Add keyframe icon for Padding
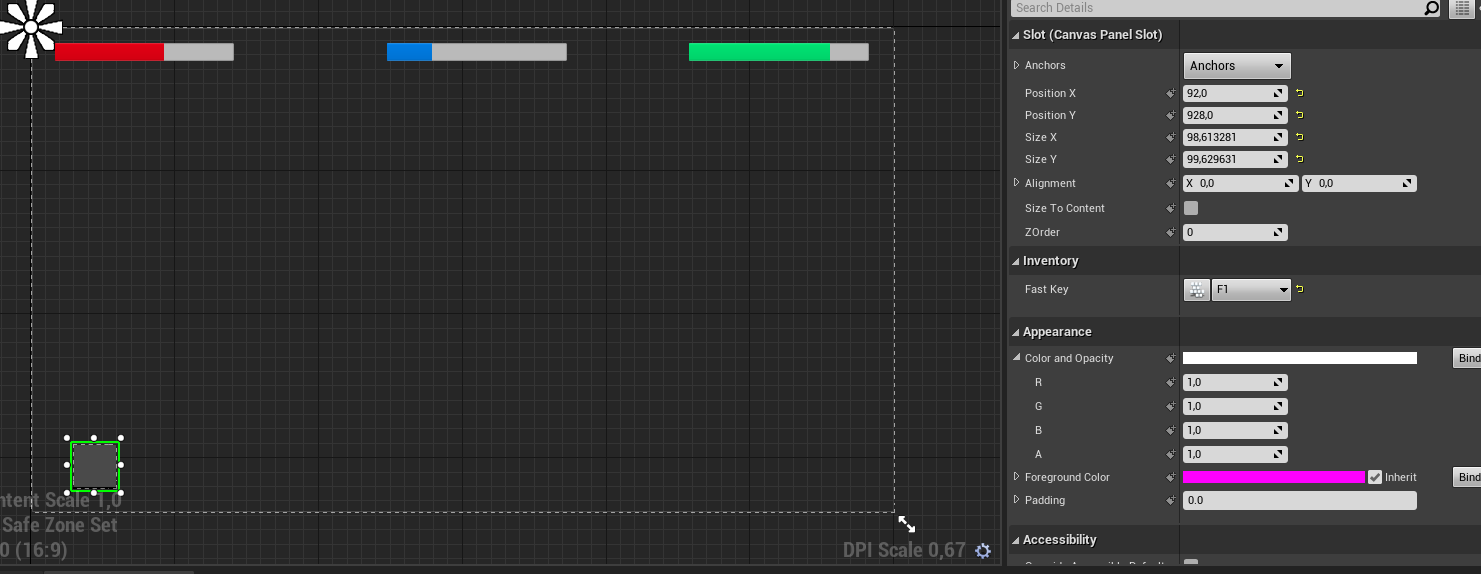1481x574 pixels. 1171,500
